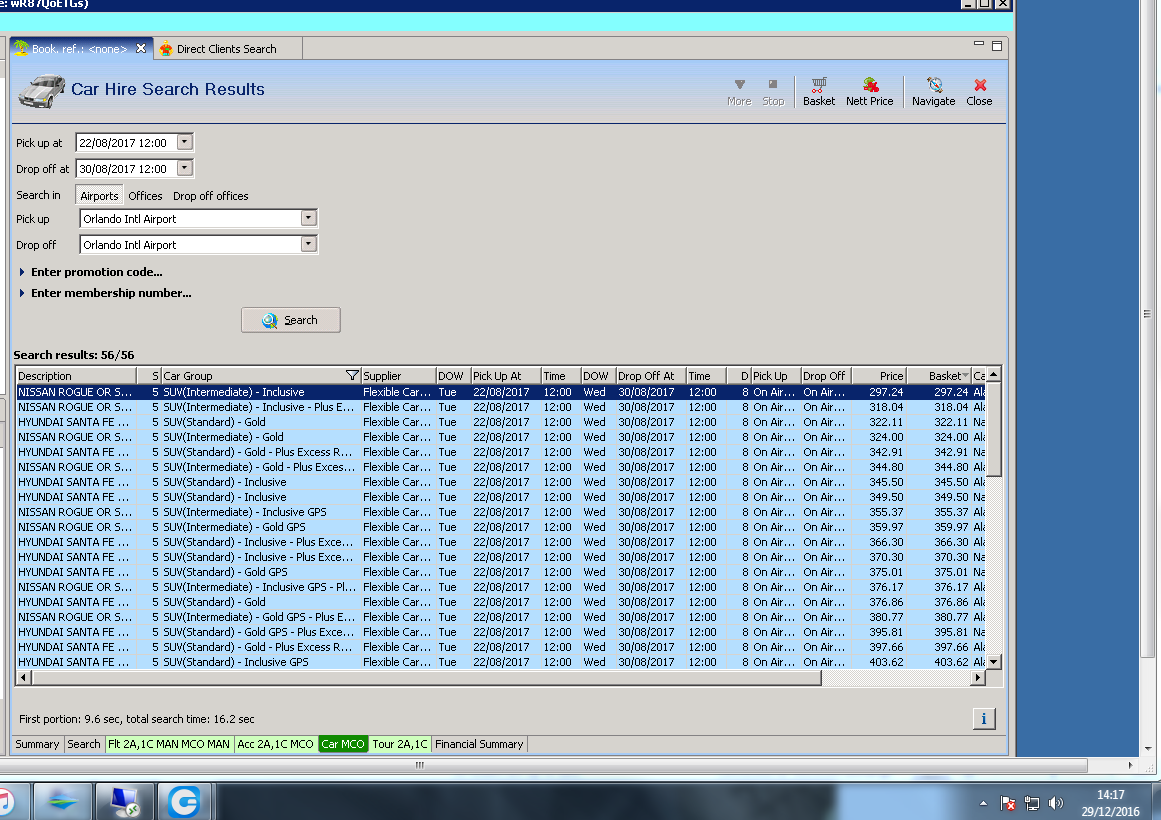Open the Basket toolbar icon
This screenshot has width=1161, height=820.
click(x=818, y=91)
